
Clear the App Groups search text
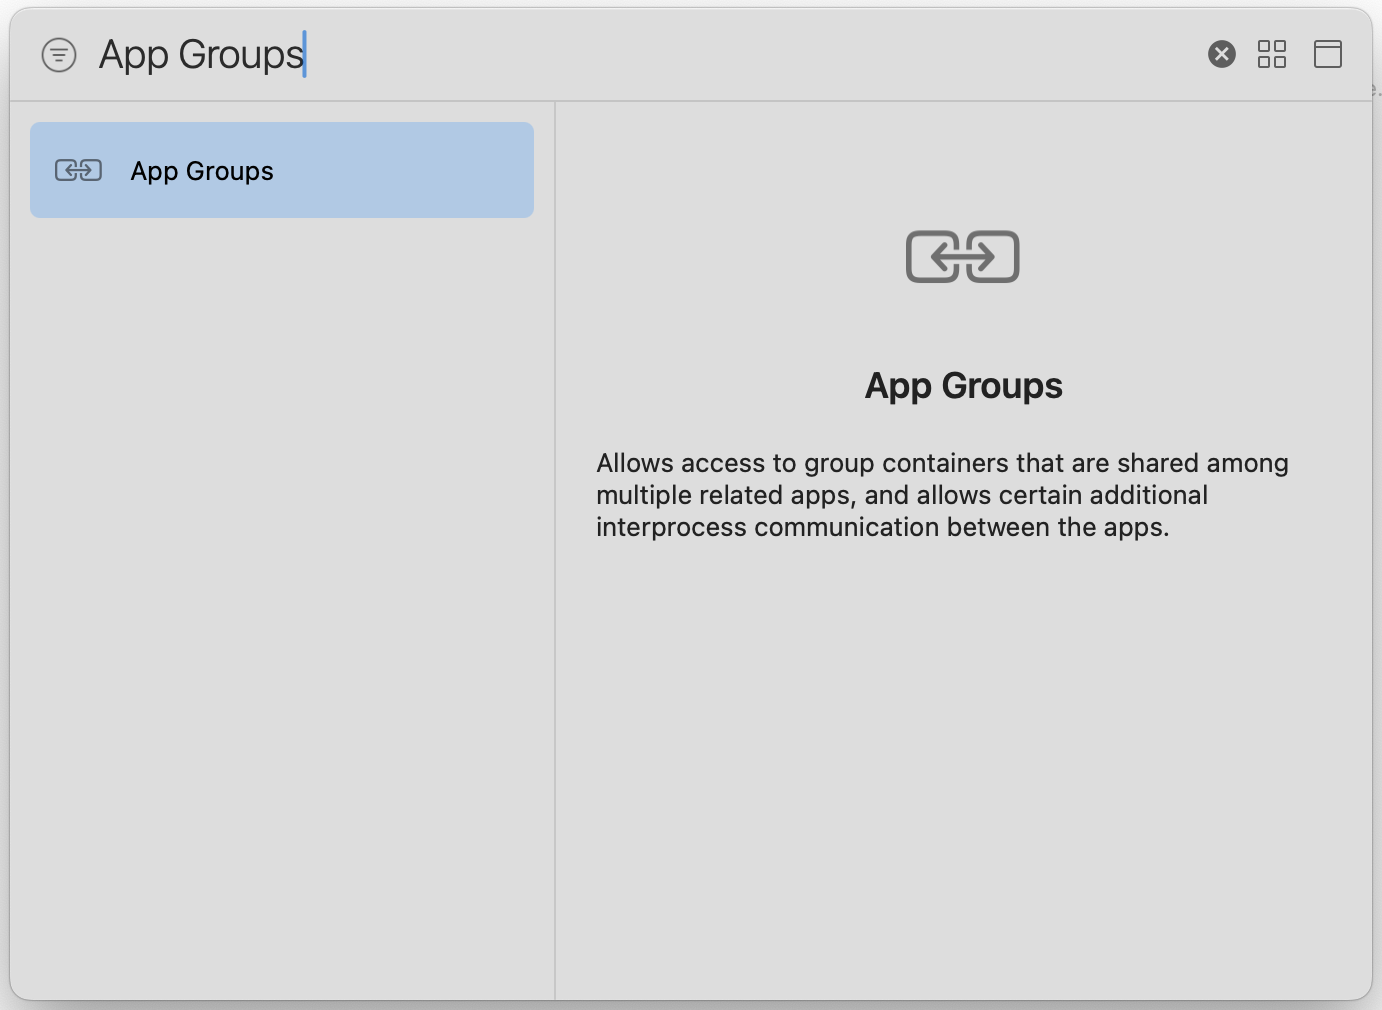1221,54
